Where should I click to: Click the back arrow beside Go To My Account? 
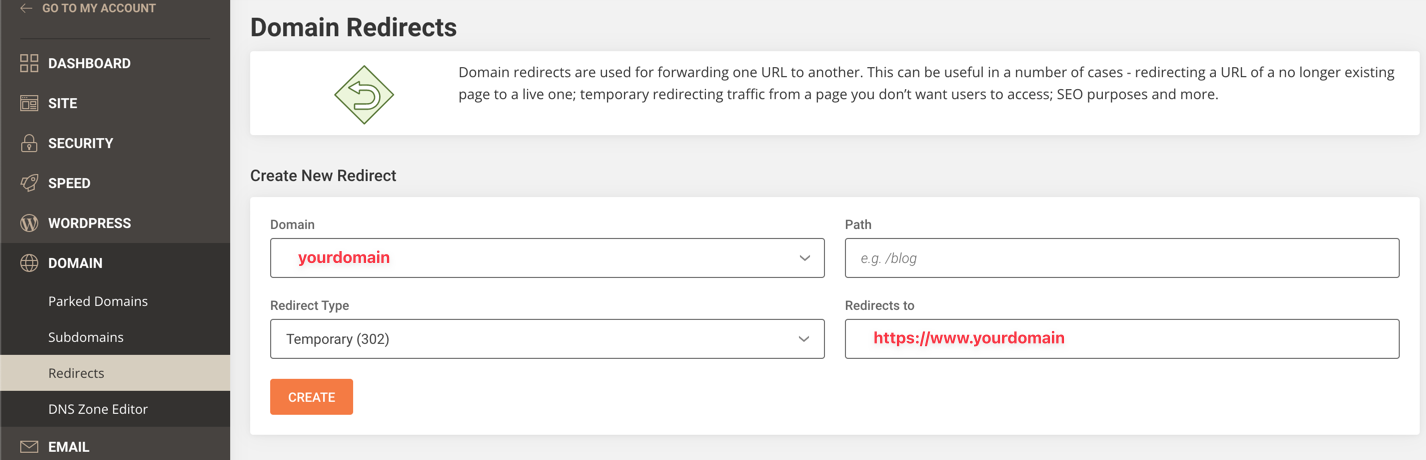[26, 8]
